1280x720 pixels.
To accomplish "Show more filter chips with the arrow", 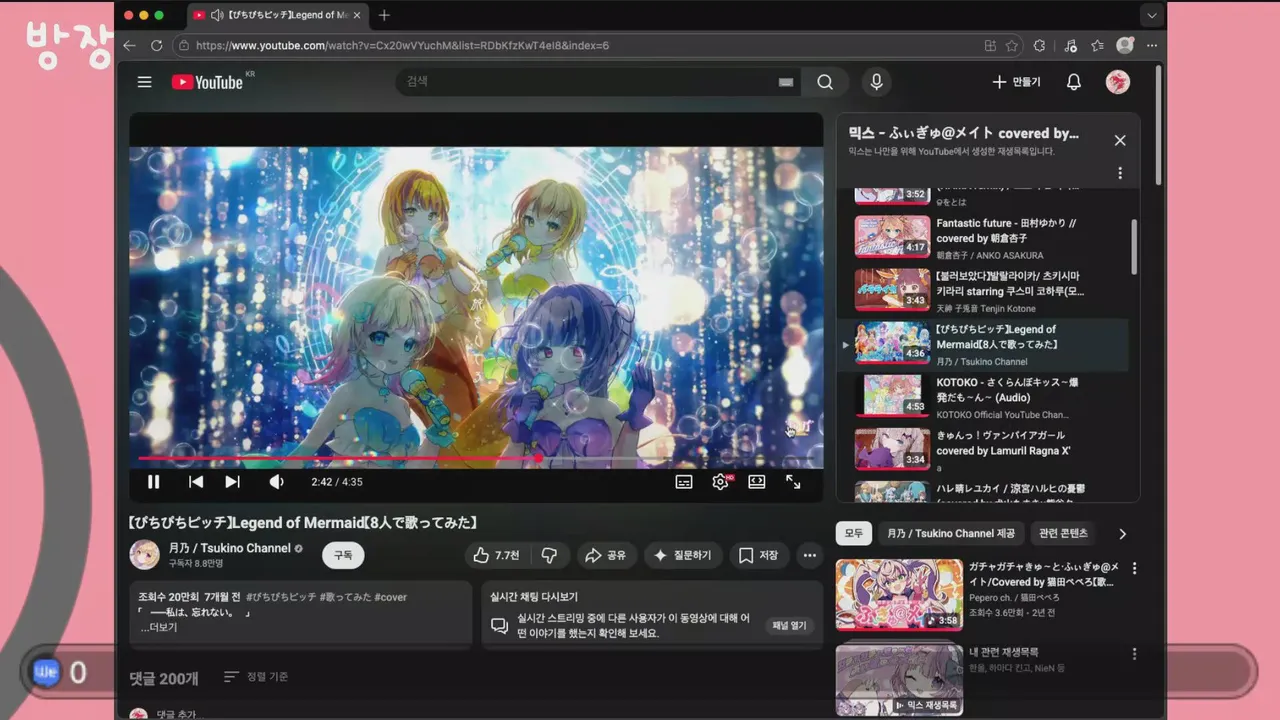I will (x=1122, y=533).
